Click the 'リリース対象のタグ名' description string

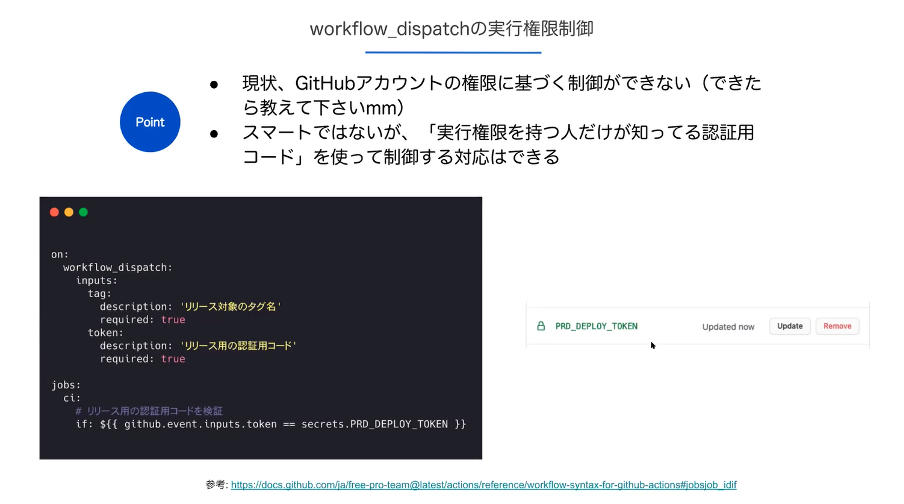[x=231, y=306]
